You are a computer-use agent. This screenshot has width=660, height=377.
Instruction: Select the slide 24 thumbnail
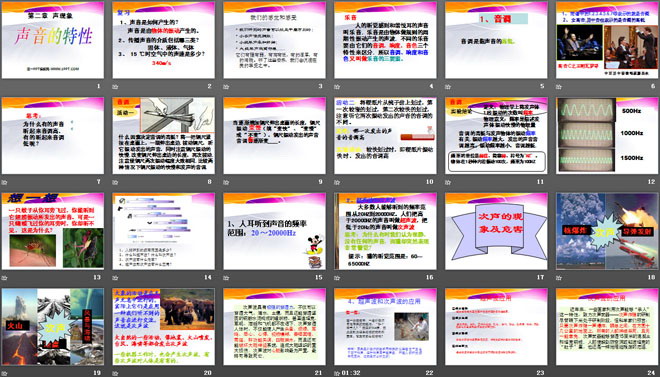click(x=607, y=327)
